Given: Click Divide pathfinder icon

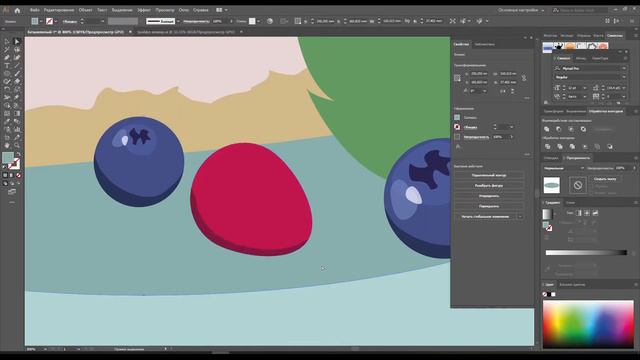Looking at the screenshot, I should click(548, 147).
